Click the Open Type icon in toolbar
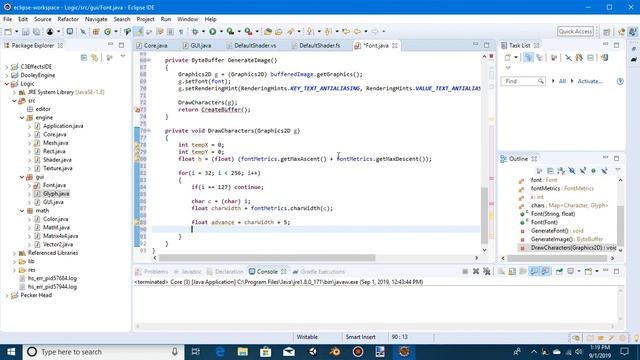 tap(268, 31)
